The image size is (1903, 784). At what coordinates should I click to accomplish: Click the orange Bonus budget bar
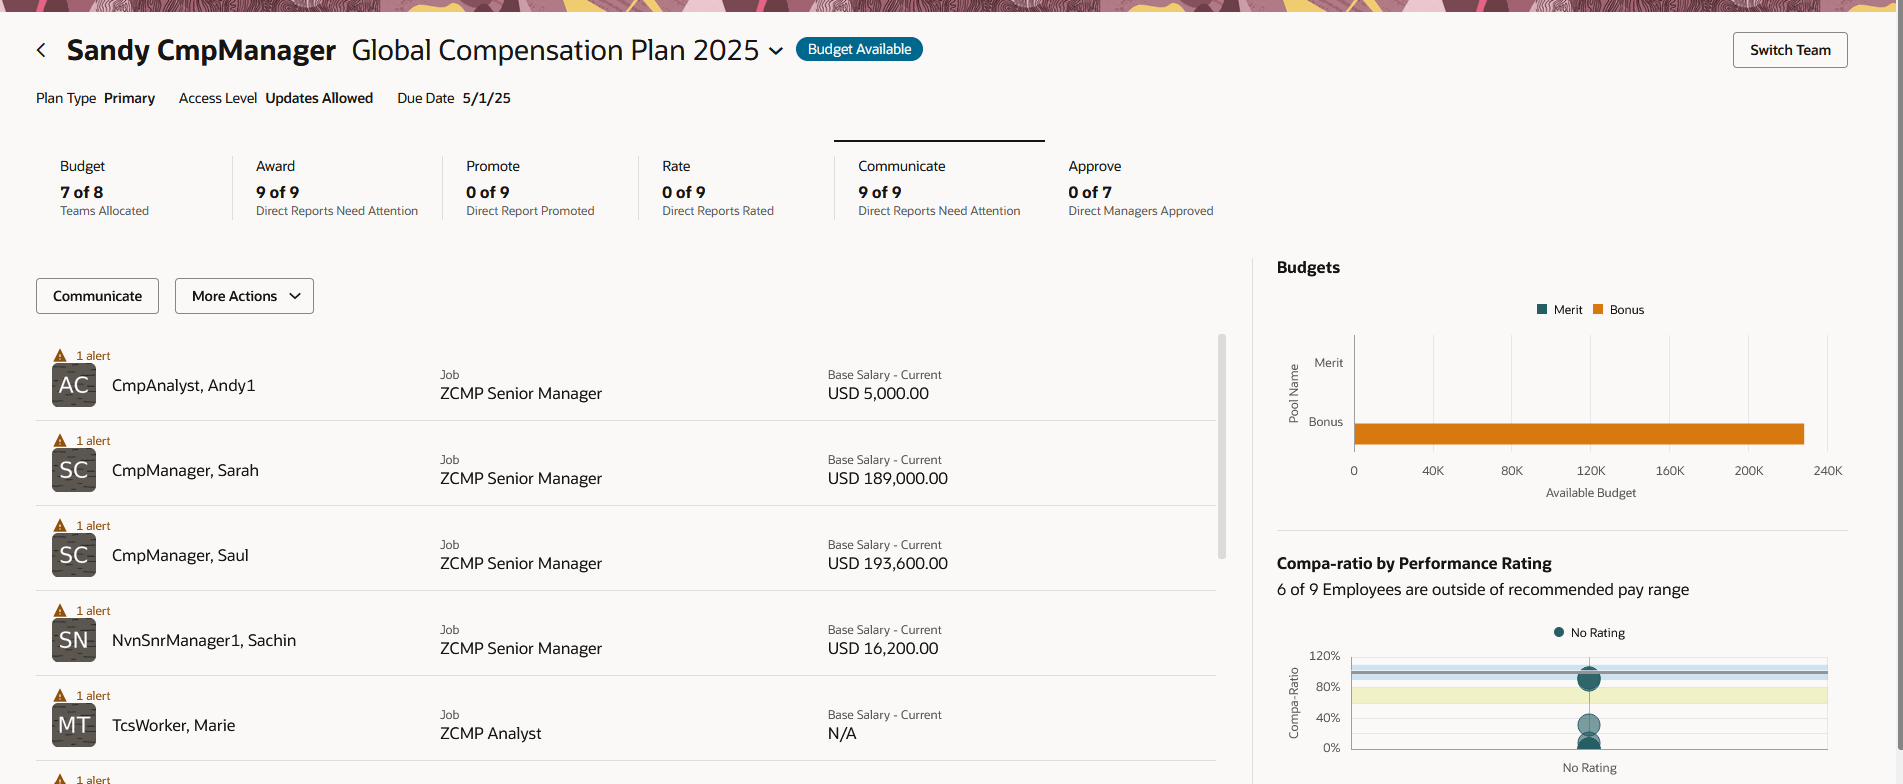1578,433
